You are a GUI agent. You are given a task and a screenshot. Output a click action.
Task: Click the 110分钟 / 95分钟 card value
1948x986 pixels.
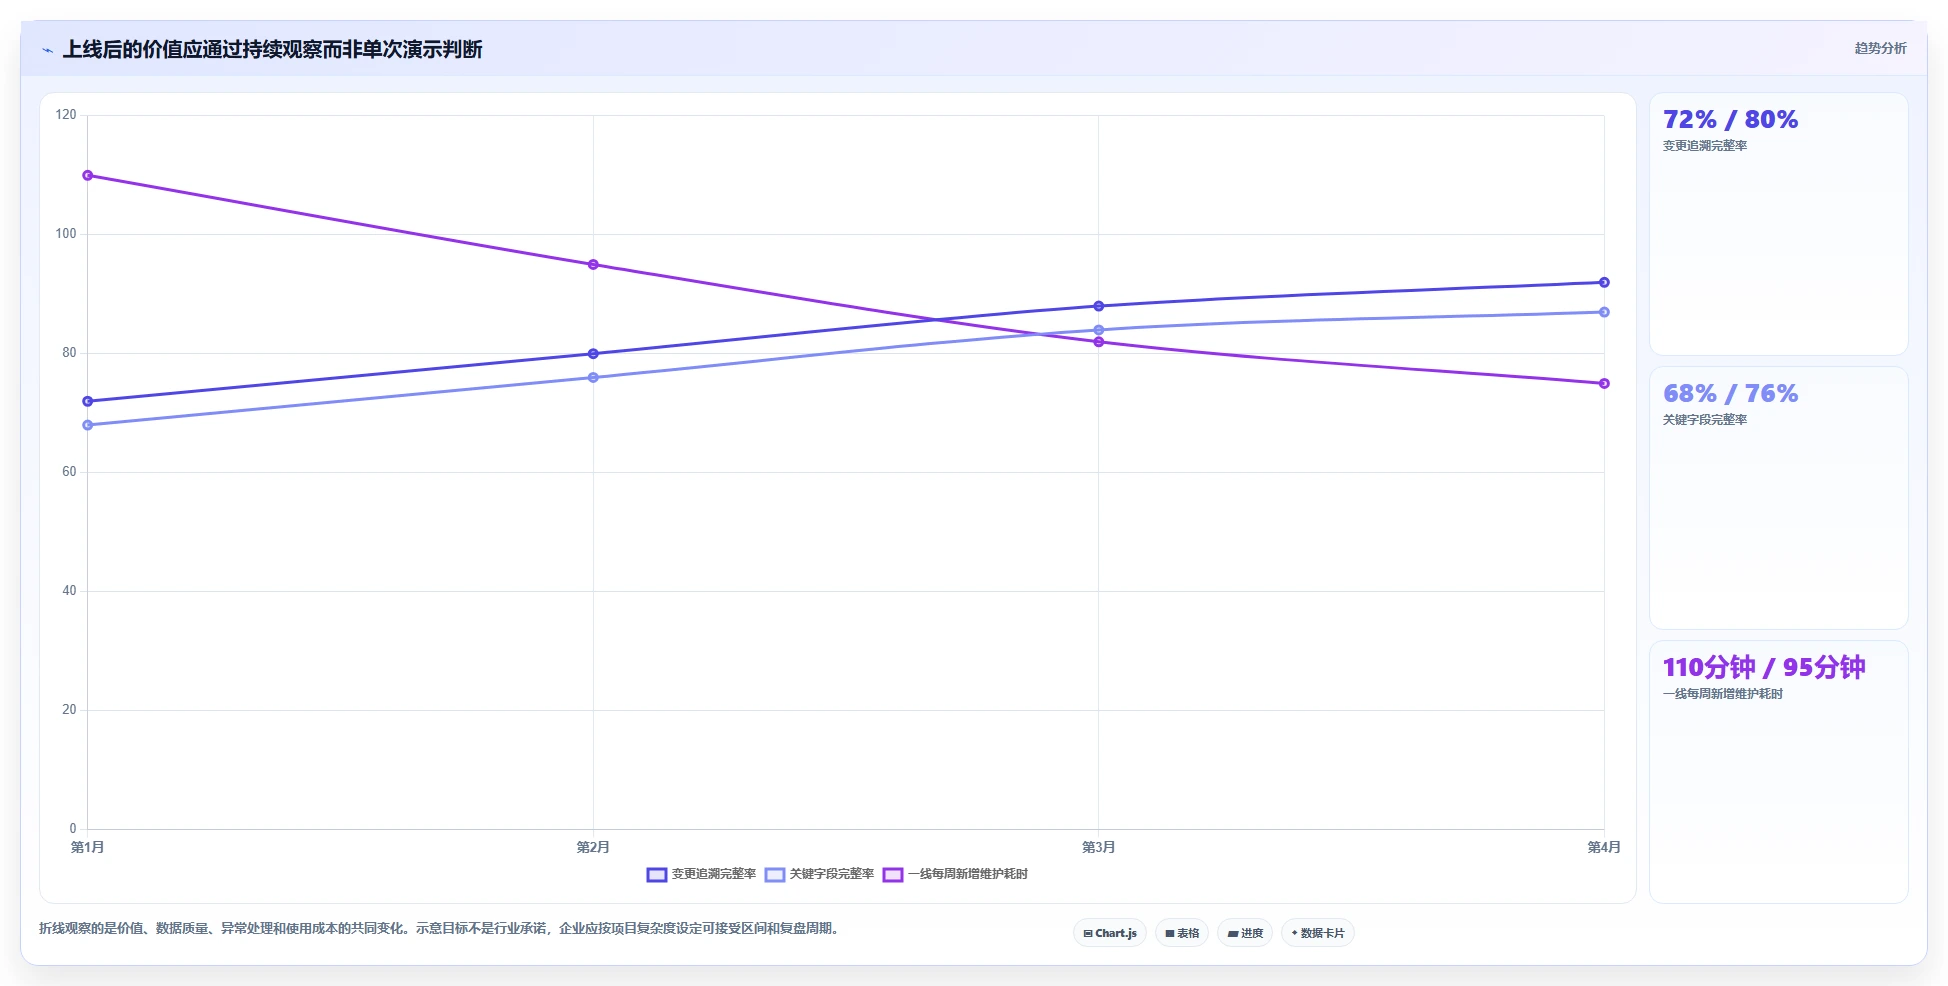[x=1764, y=668]
